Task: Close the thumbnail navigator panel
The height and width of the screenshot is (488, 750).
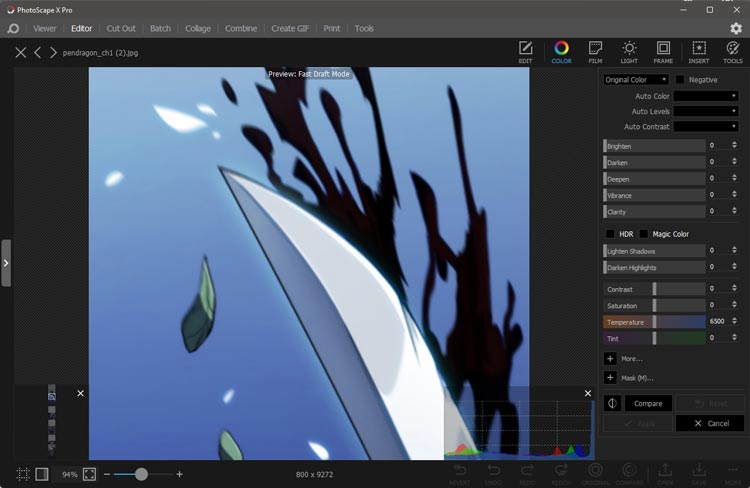Action: pos(80,393)
